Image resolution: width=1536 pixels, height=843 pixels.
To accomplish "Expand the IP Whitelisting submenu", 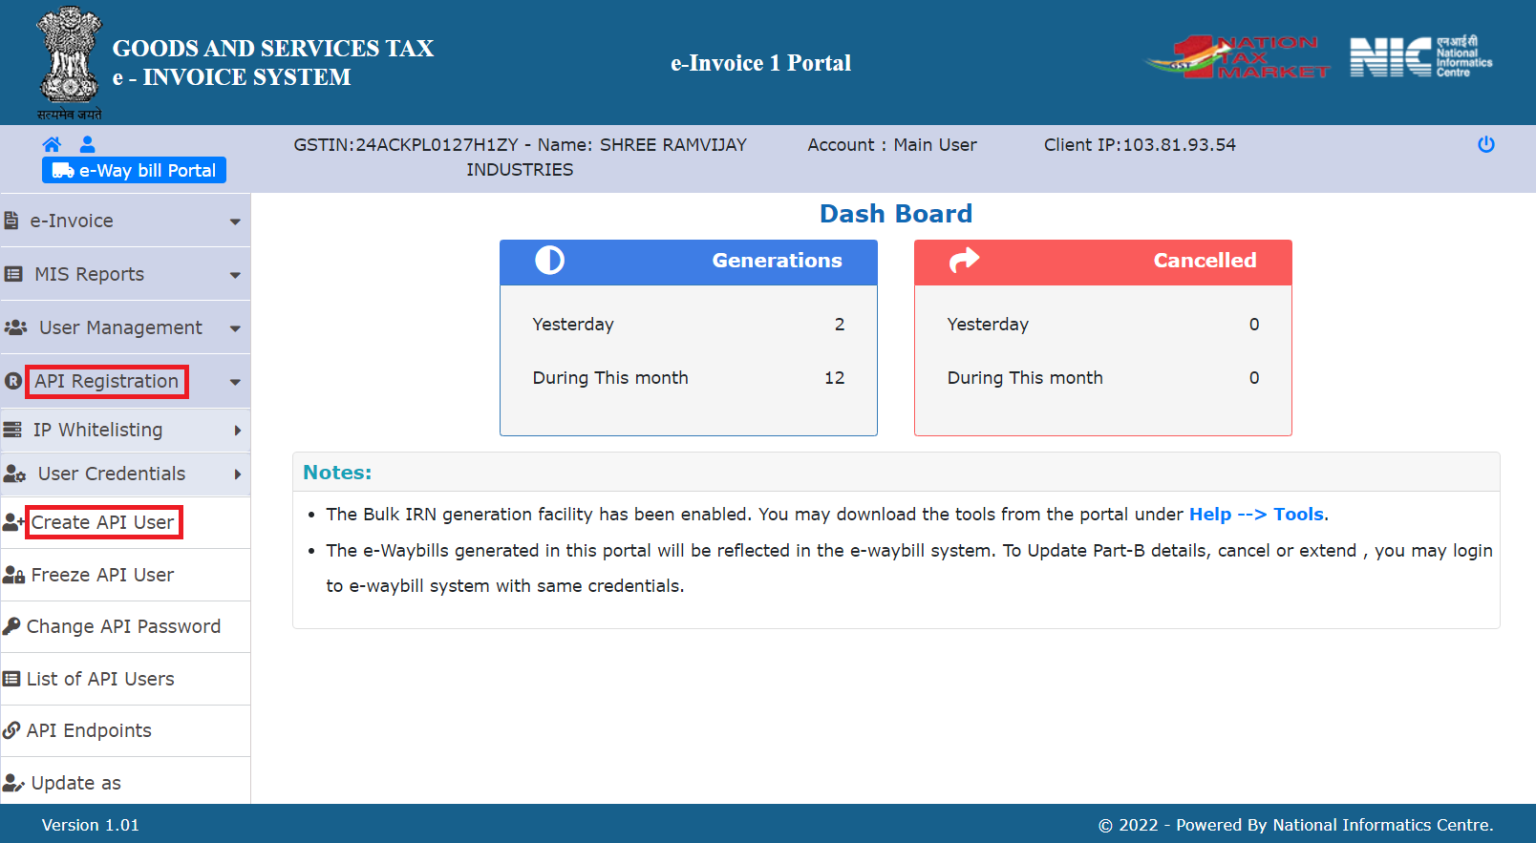I will (x=237, y=431).
